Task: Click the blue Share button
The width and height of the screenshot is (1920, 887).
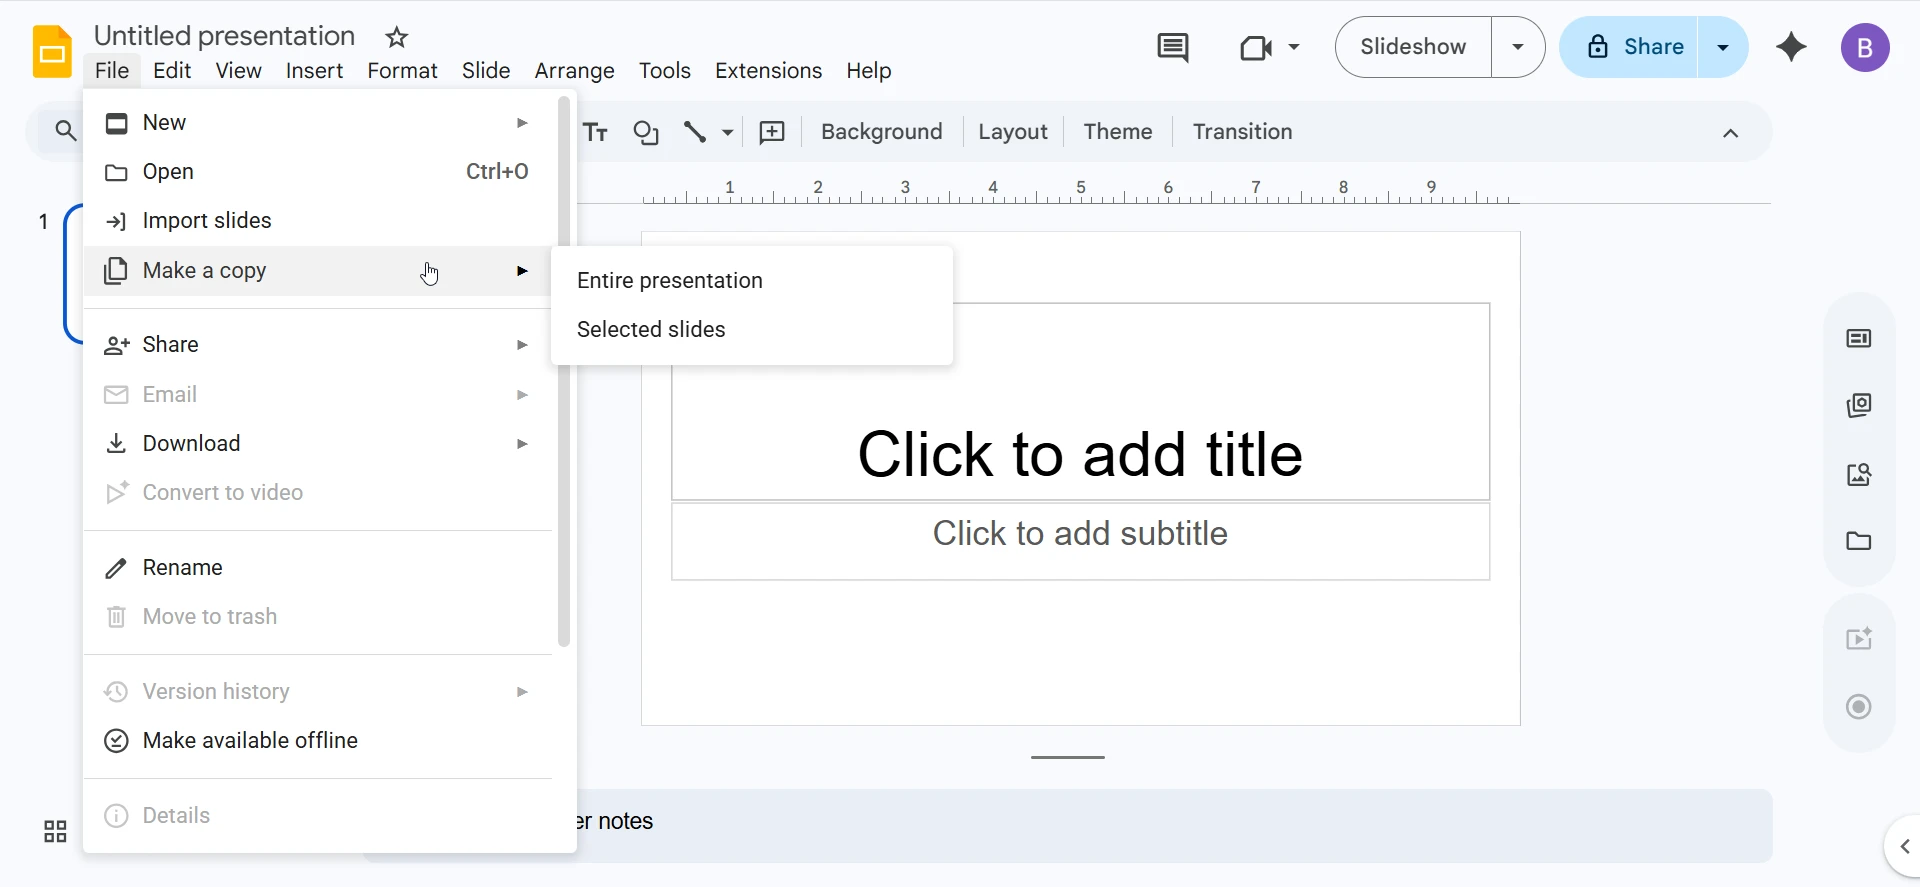Action: 1629,47
